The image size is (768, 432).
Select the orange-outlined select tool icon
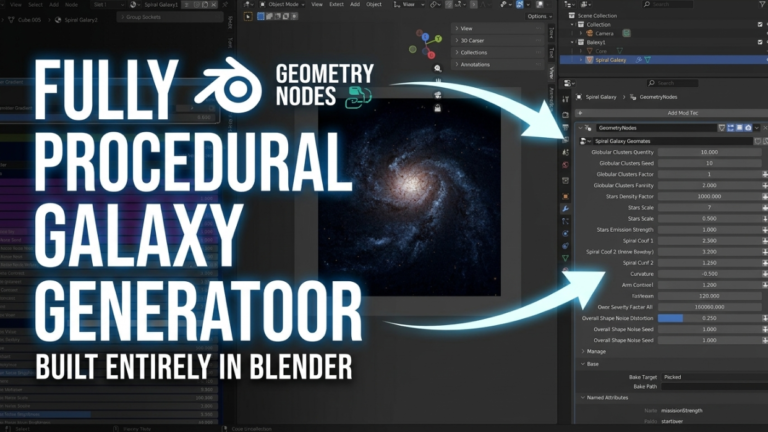point(248,17)
